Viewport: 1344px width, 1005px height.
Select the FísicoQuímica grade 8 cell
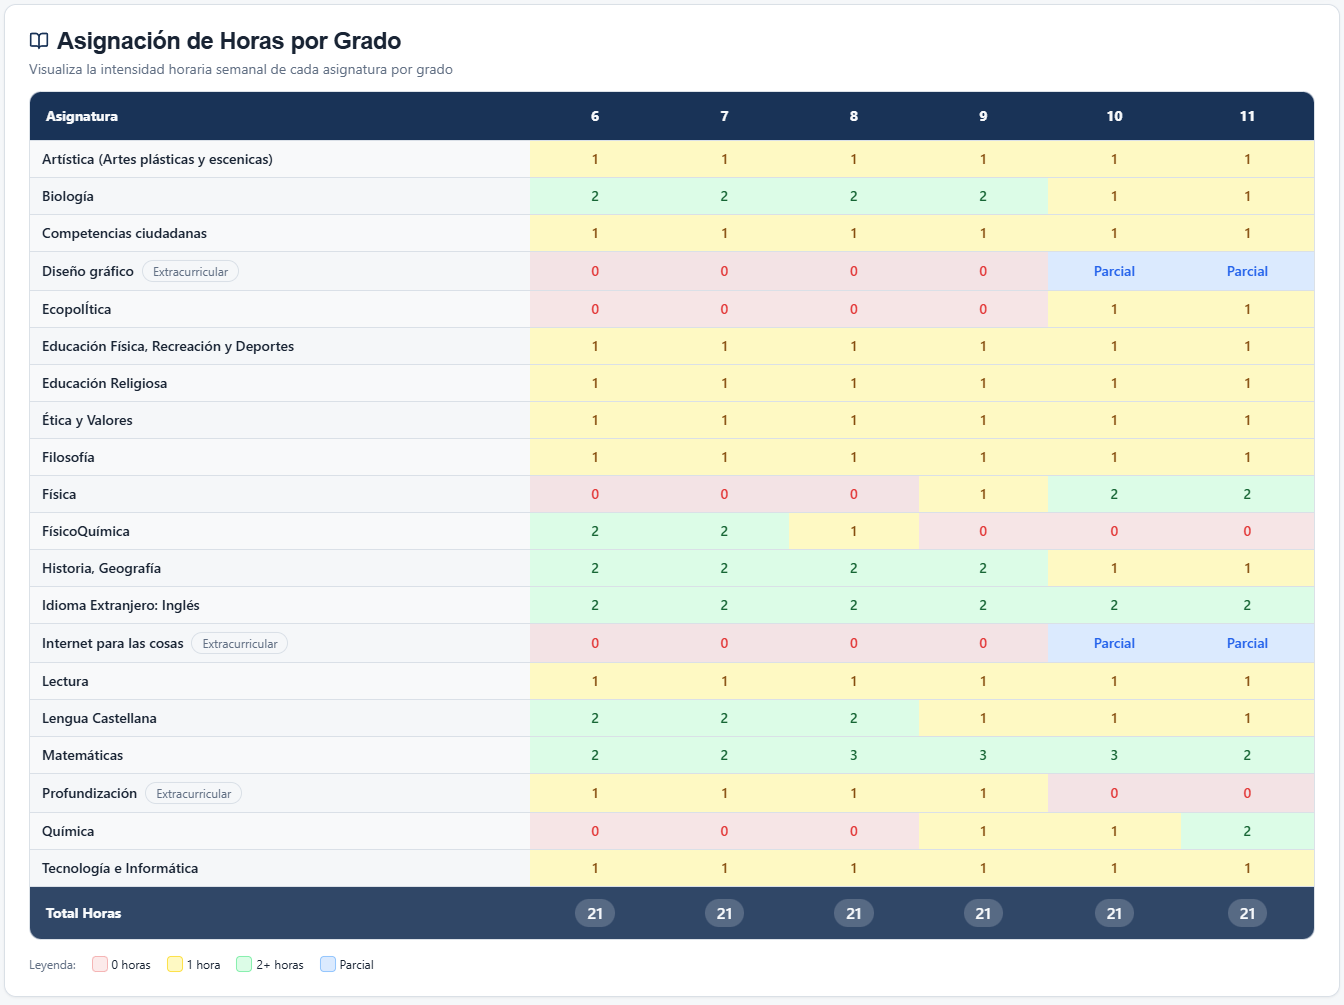coord(853,531)
